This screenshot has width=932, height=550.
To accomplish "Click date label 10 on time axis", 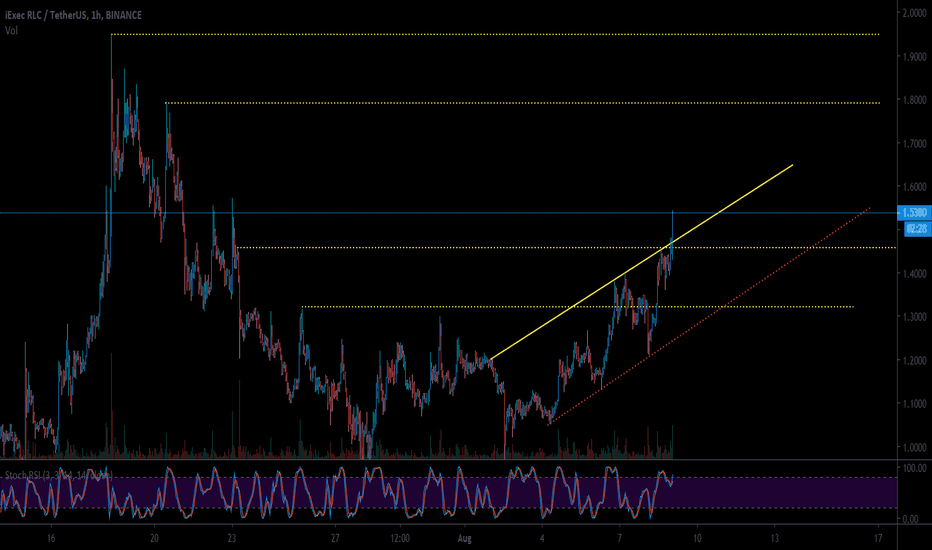I will (x=697, y=539).
